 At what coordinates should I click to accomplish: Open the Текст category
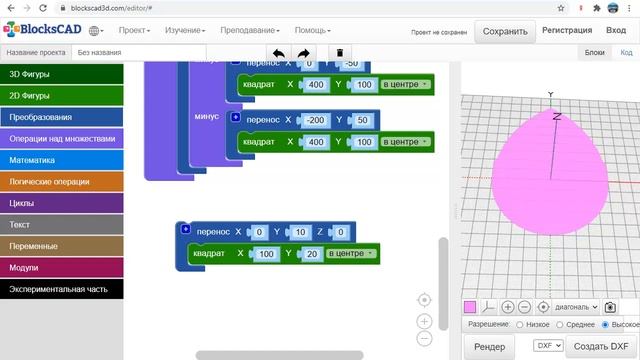point(62,224)
